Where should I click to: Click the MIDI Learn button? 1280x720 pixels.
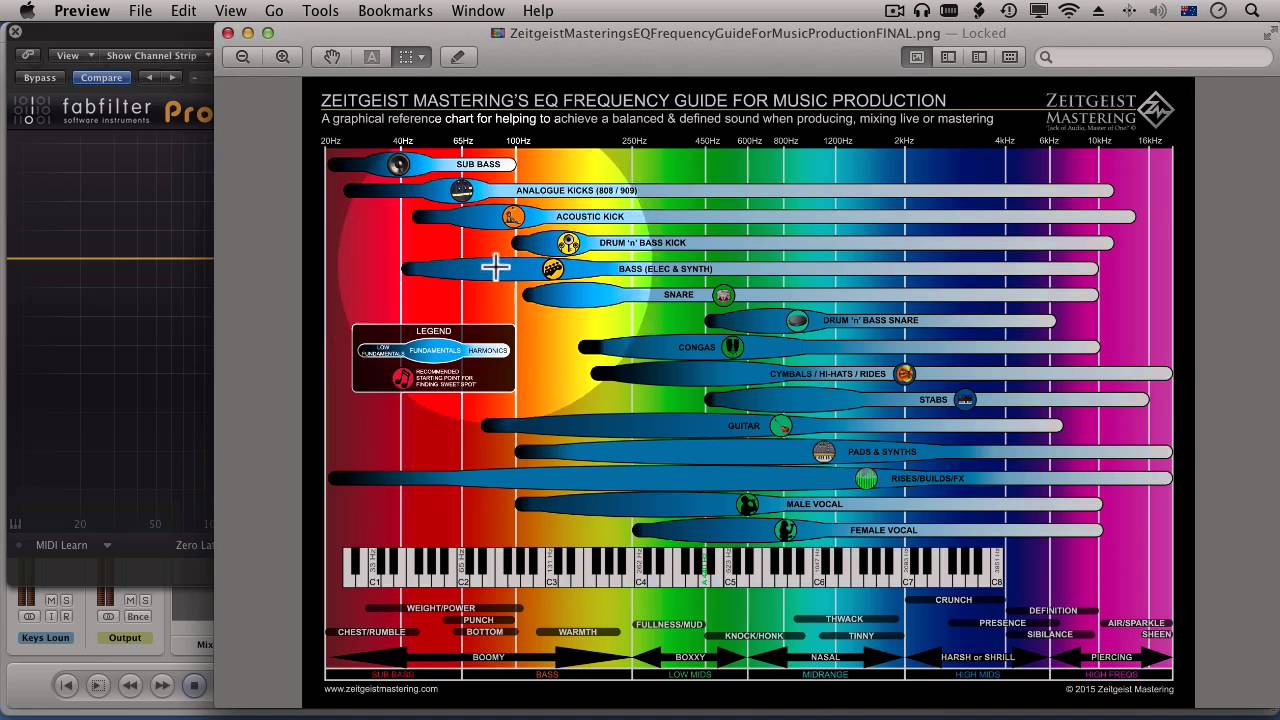(61, 545)
